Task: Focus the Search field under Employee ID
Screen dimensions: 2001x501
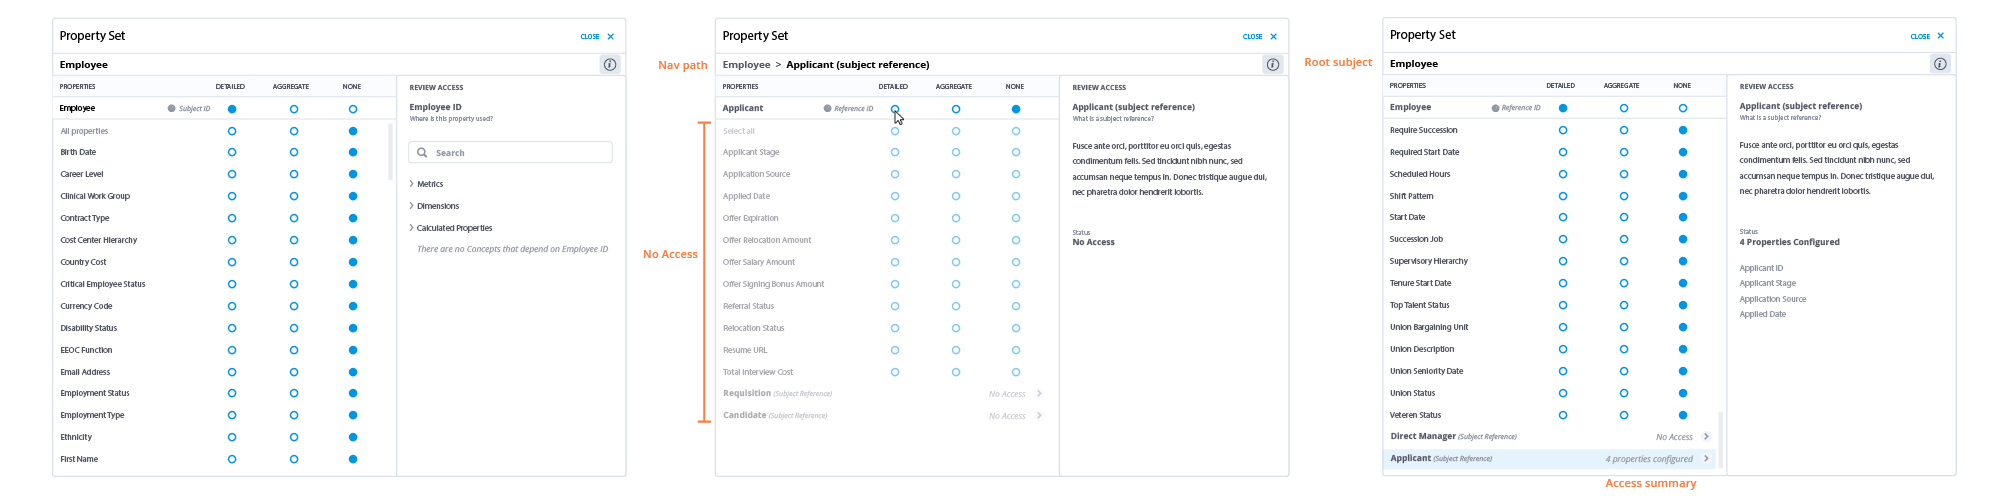Action: [x=520, y=153]
